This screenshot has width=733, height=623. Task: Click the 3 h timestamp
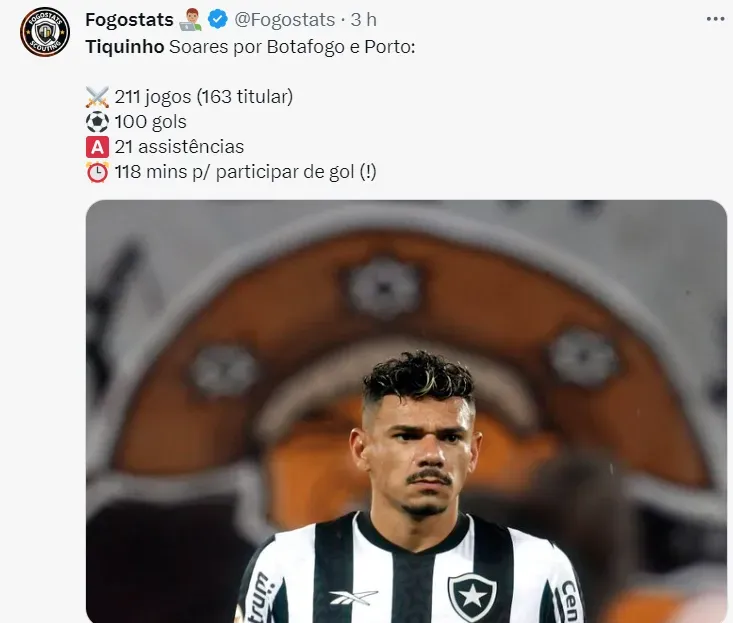(x=364, y=20)
